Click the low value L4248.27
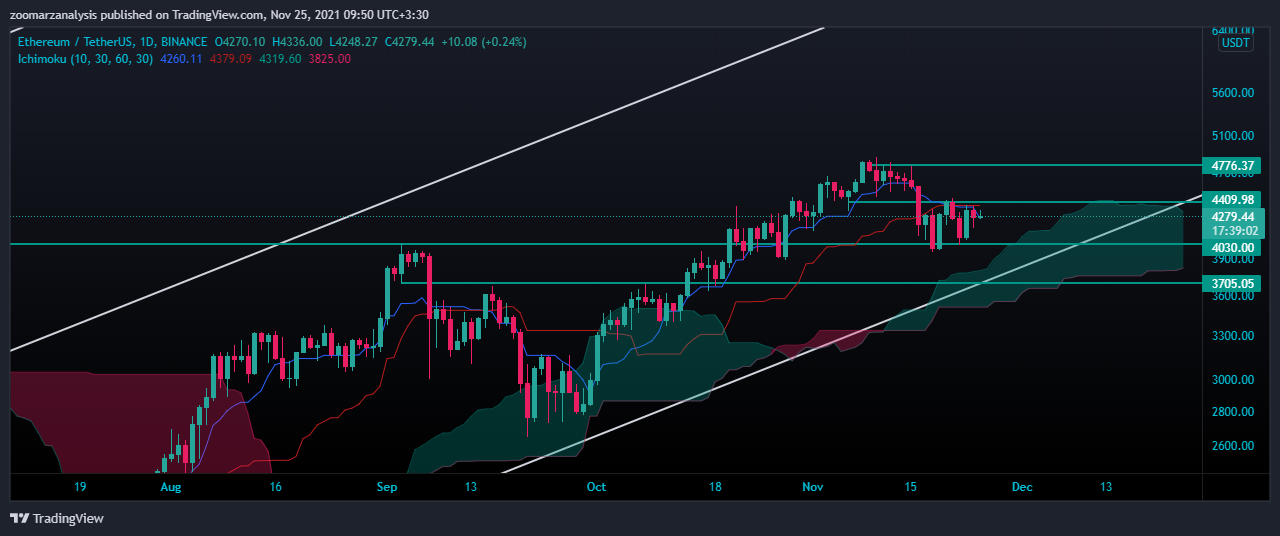The height and width of the screenshot is (536, 1280). (x=352, y=42)
